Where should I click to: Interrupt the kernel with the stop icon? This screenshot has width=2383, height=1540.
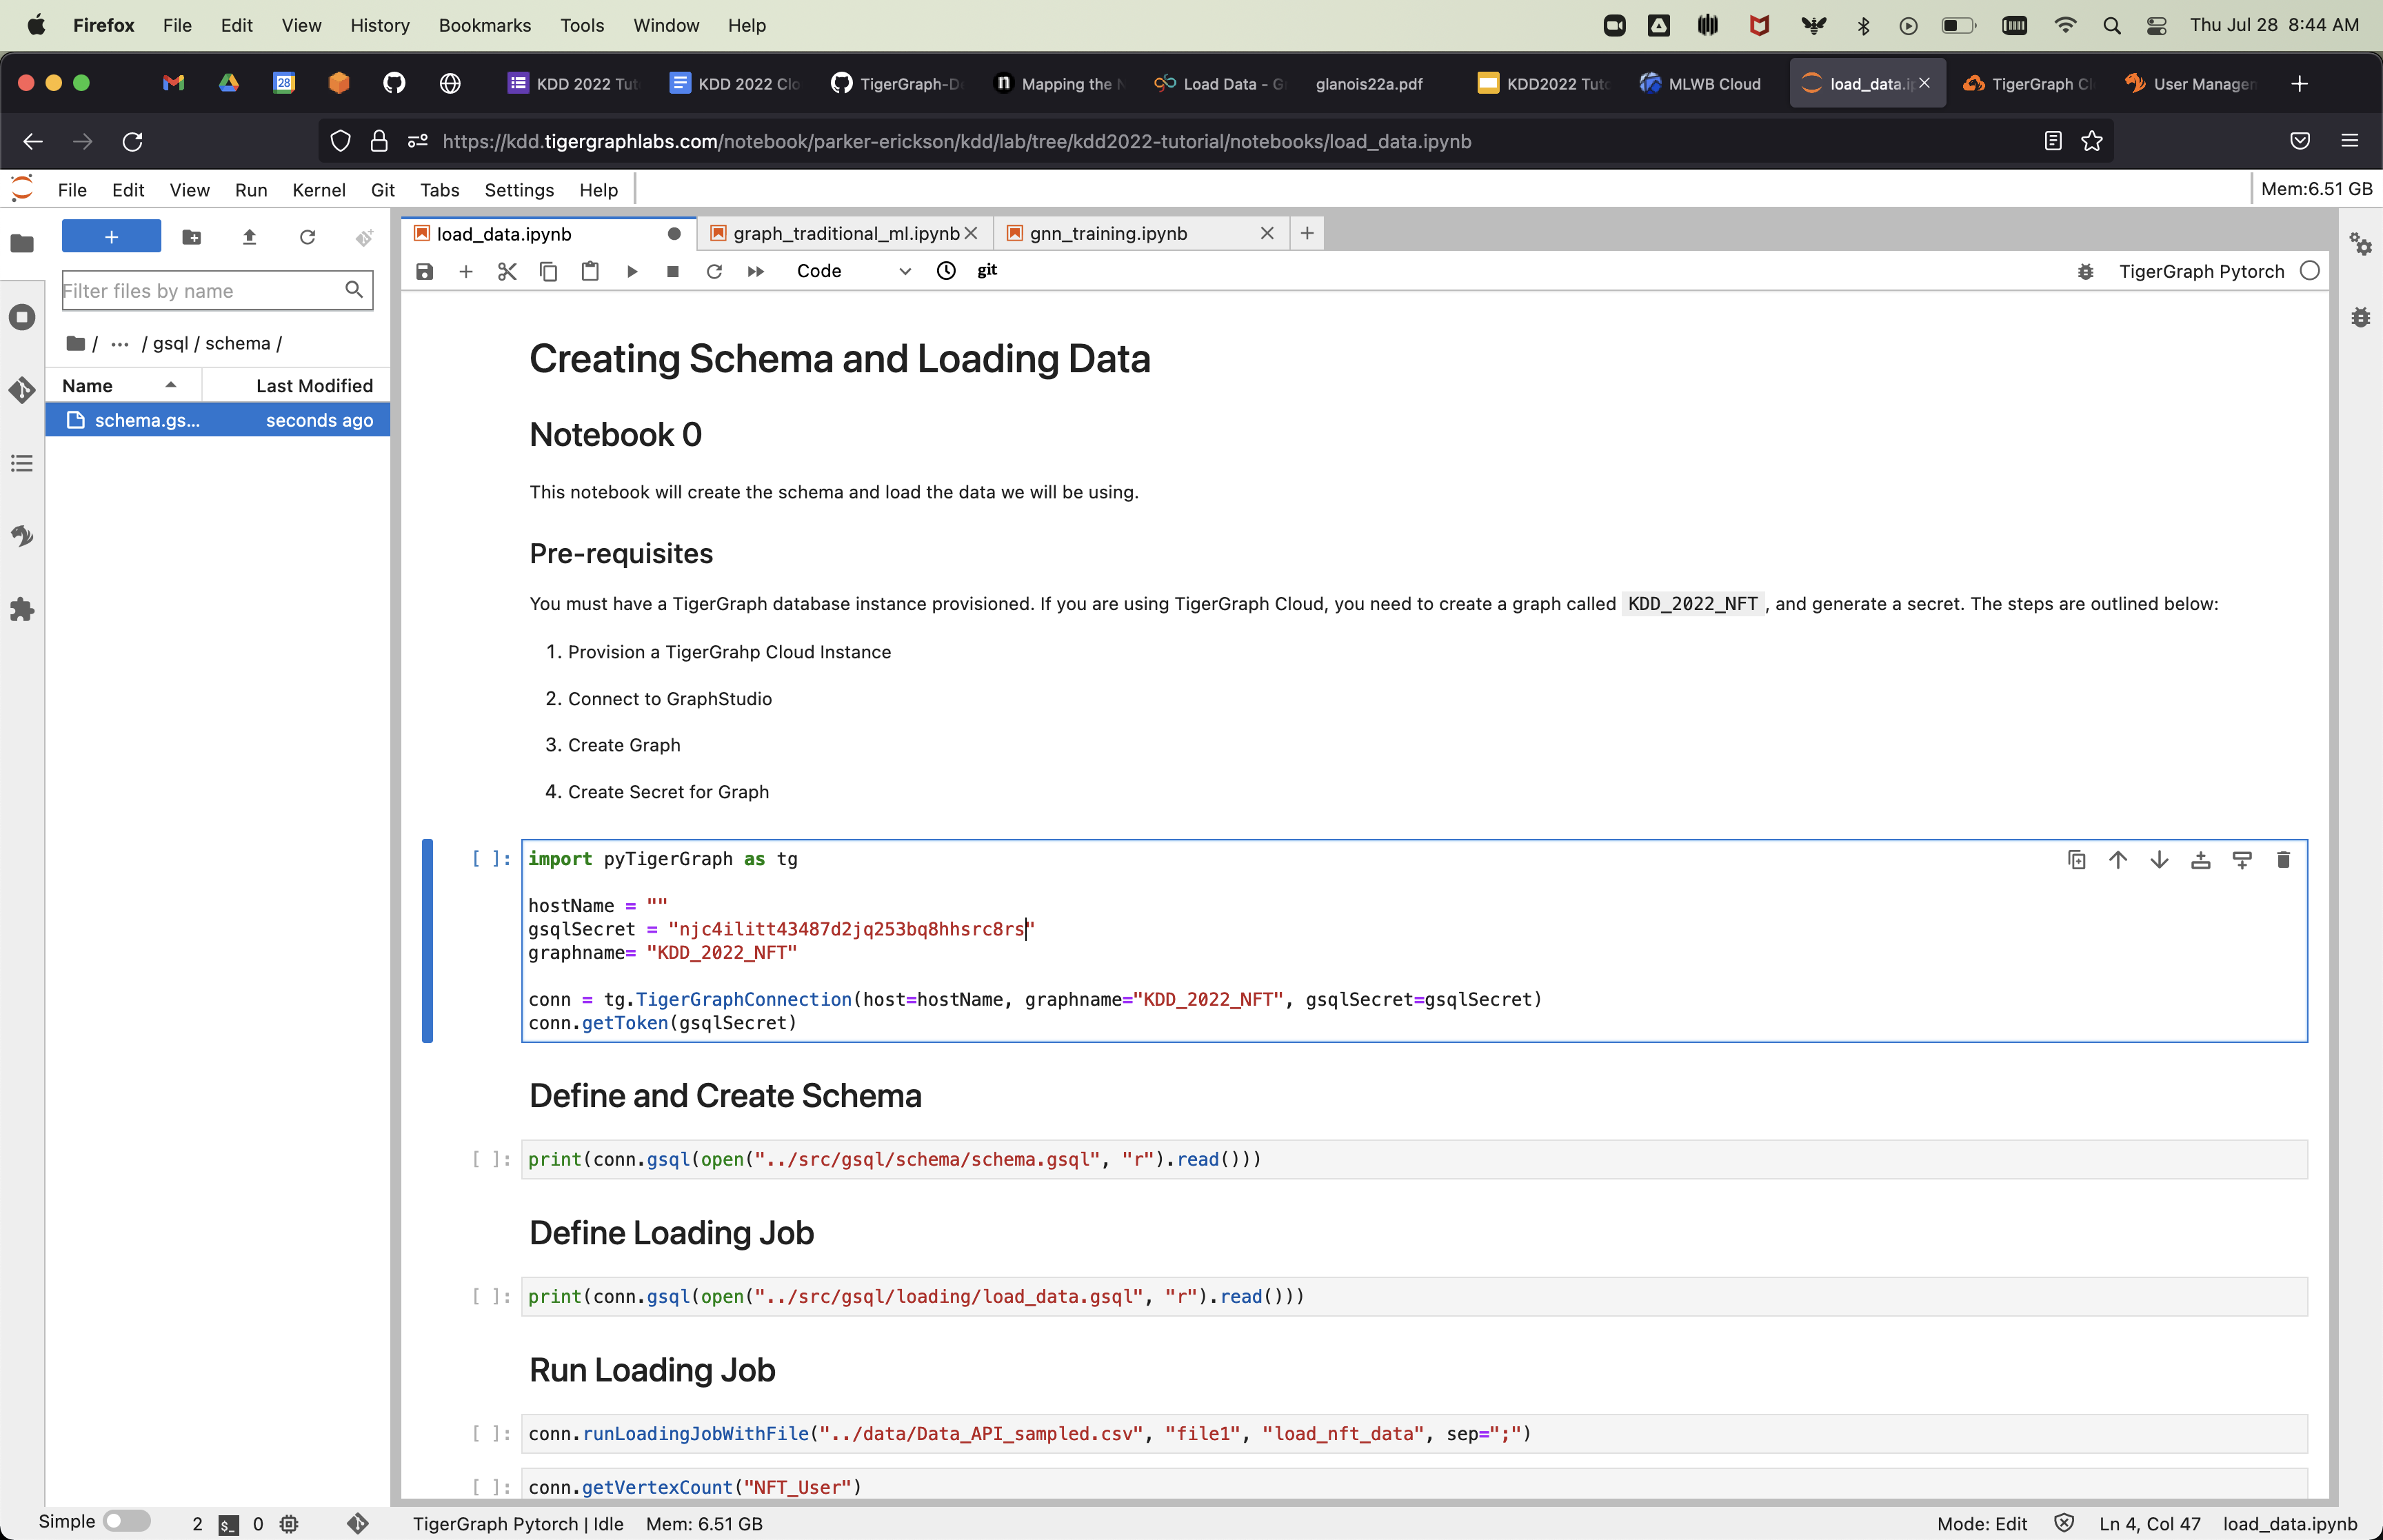[x=673, y=271]
